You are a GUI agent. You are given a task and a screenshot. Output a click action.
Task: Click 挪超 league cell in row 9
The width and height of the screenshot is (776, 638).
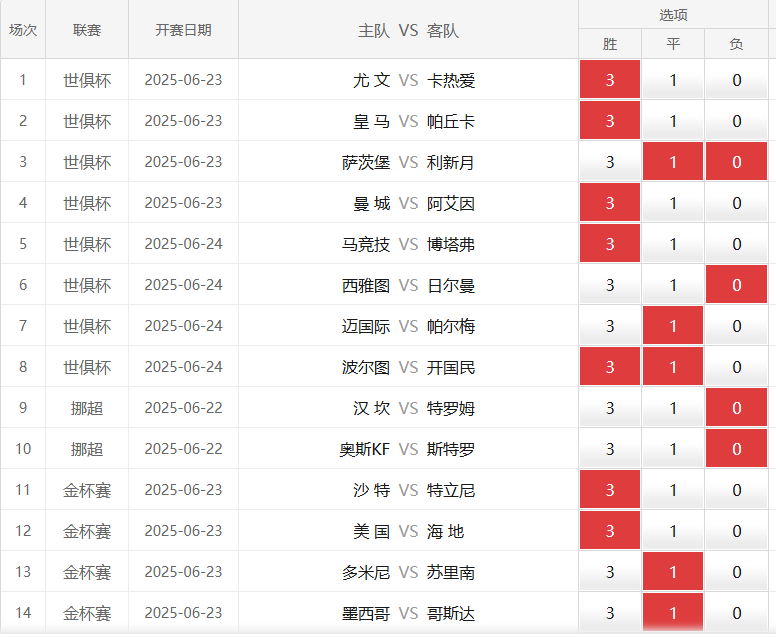87,408
